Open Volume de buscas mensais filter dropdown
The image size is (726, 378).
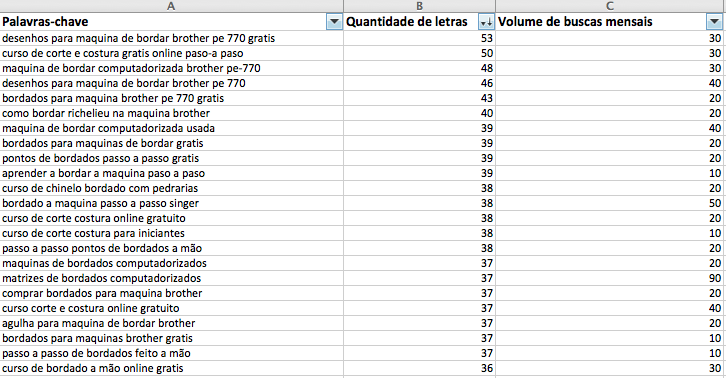pyautogui.click(x=714, y=22)
